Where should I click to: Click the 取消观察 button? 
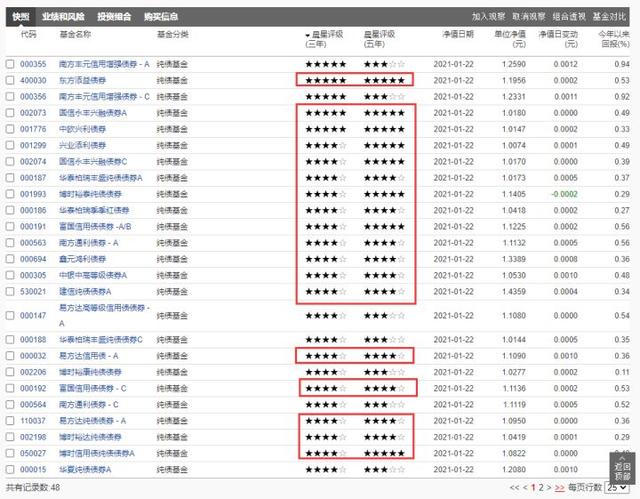click(x=529, y=17)
